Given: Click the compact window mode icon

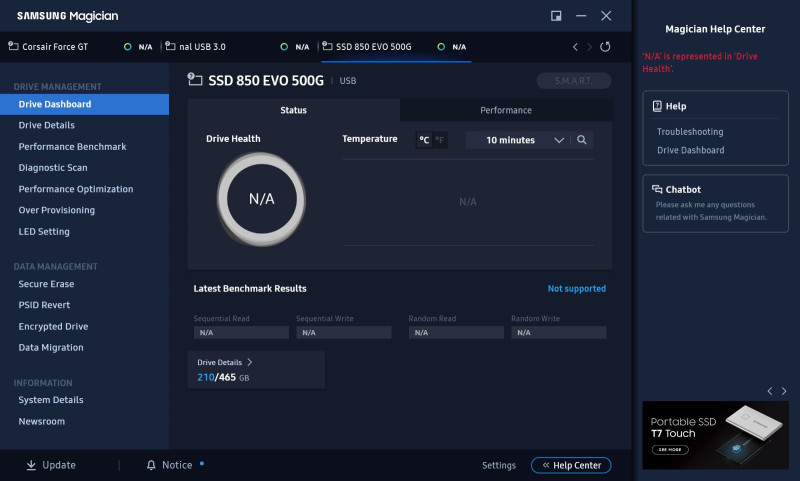Looking at the screenshot, I should tap(556, 16).
